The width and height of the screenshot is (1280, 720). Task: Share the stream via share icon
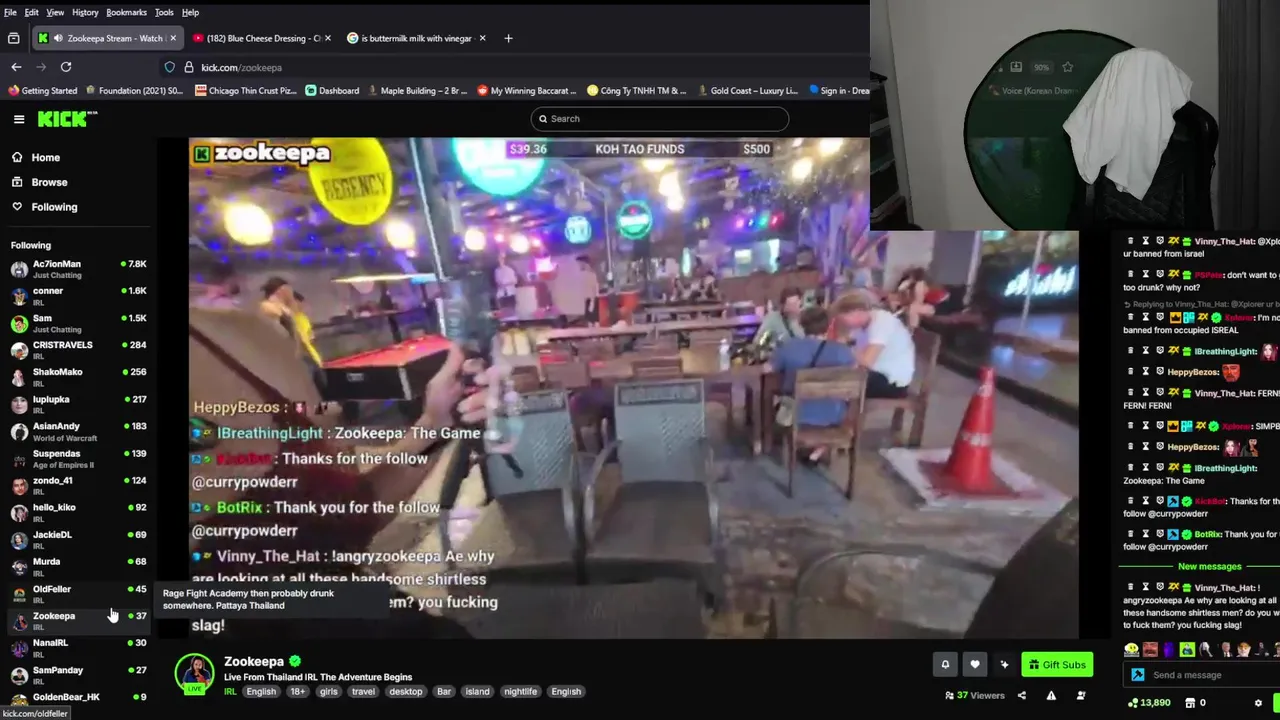[x=1022, y=695]
